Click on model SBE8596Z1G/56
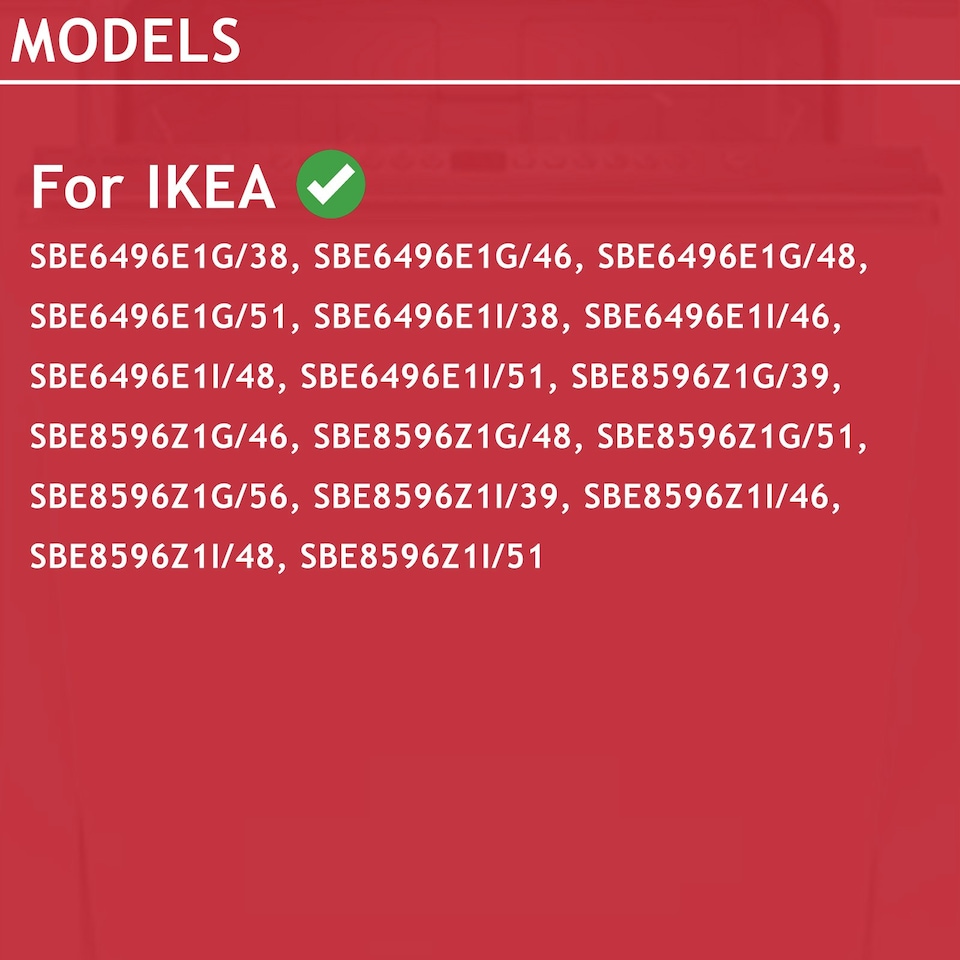The height and width of the screenshot is (960, 960). click(161, 497)
